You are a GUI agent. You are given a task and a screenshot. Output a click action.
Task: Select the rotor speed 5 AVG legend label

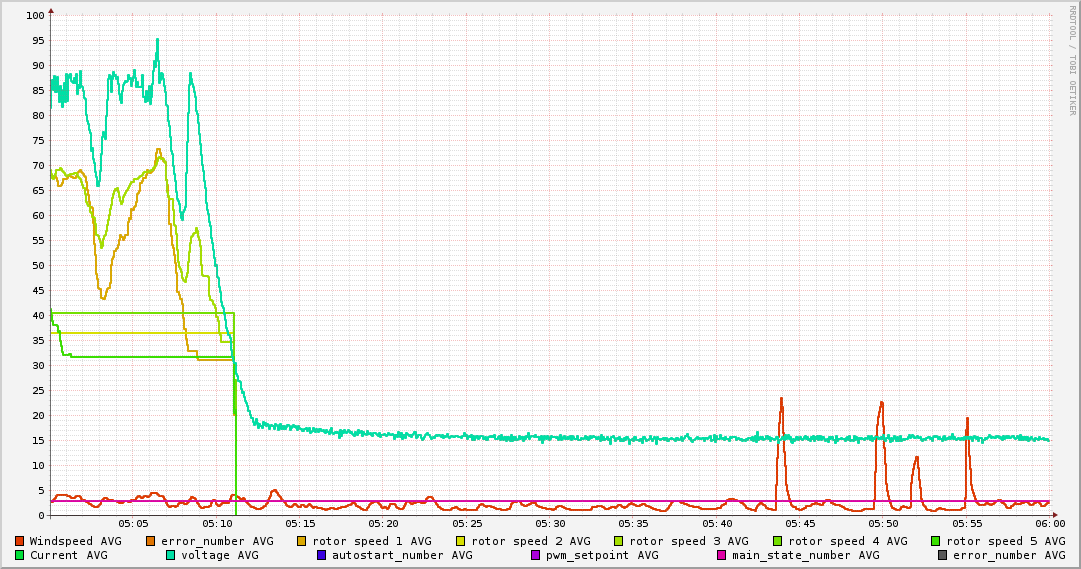tap(1006, 541)
